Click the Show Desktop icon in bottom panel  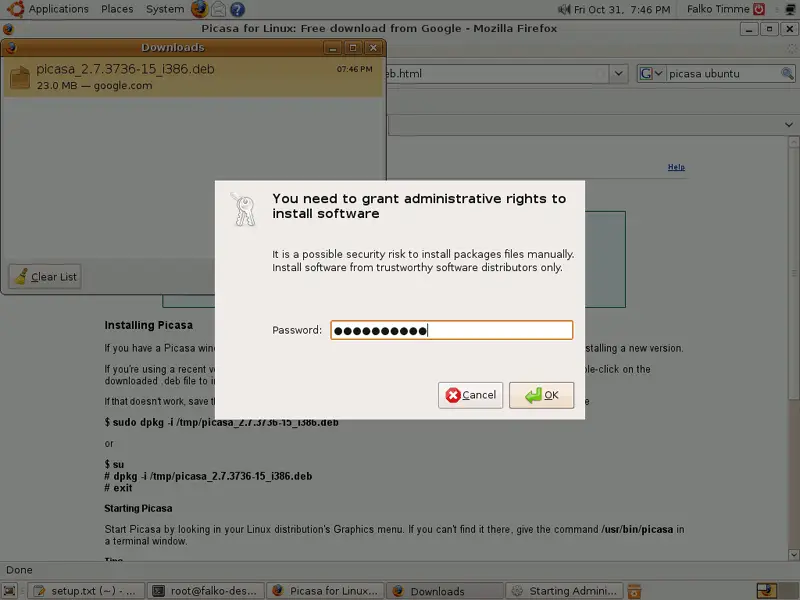(10, 591)
